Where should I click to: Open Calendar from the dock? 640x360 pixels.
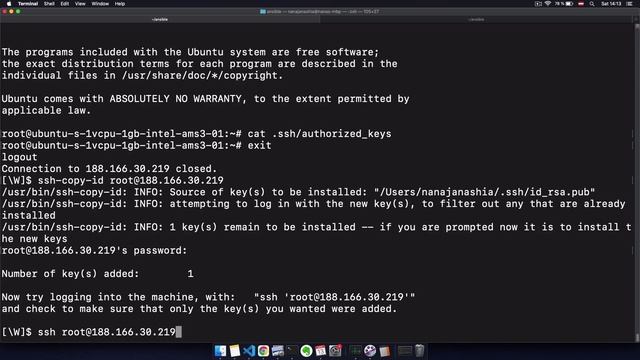point(320,351)
